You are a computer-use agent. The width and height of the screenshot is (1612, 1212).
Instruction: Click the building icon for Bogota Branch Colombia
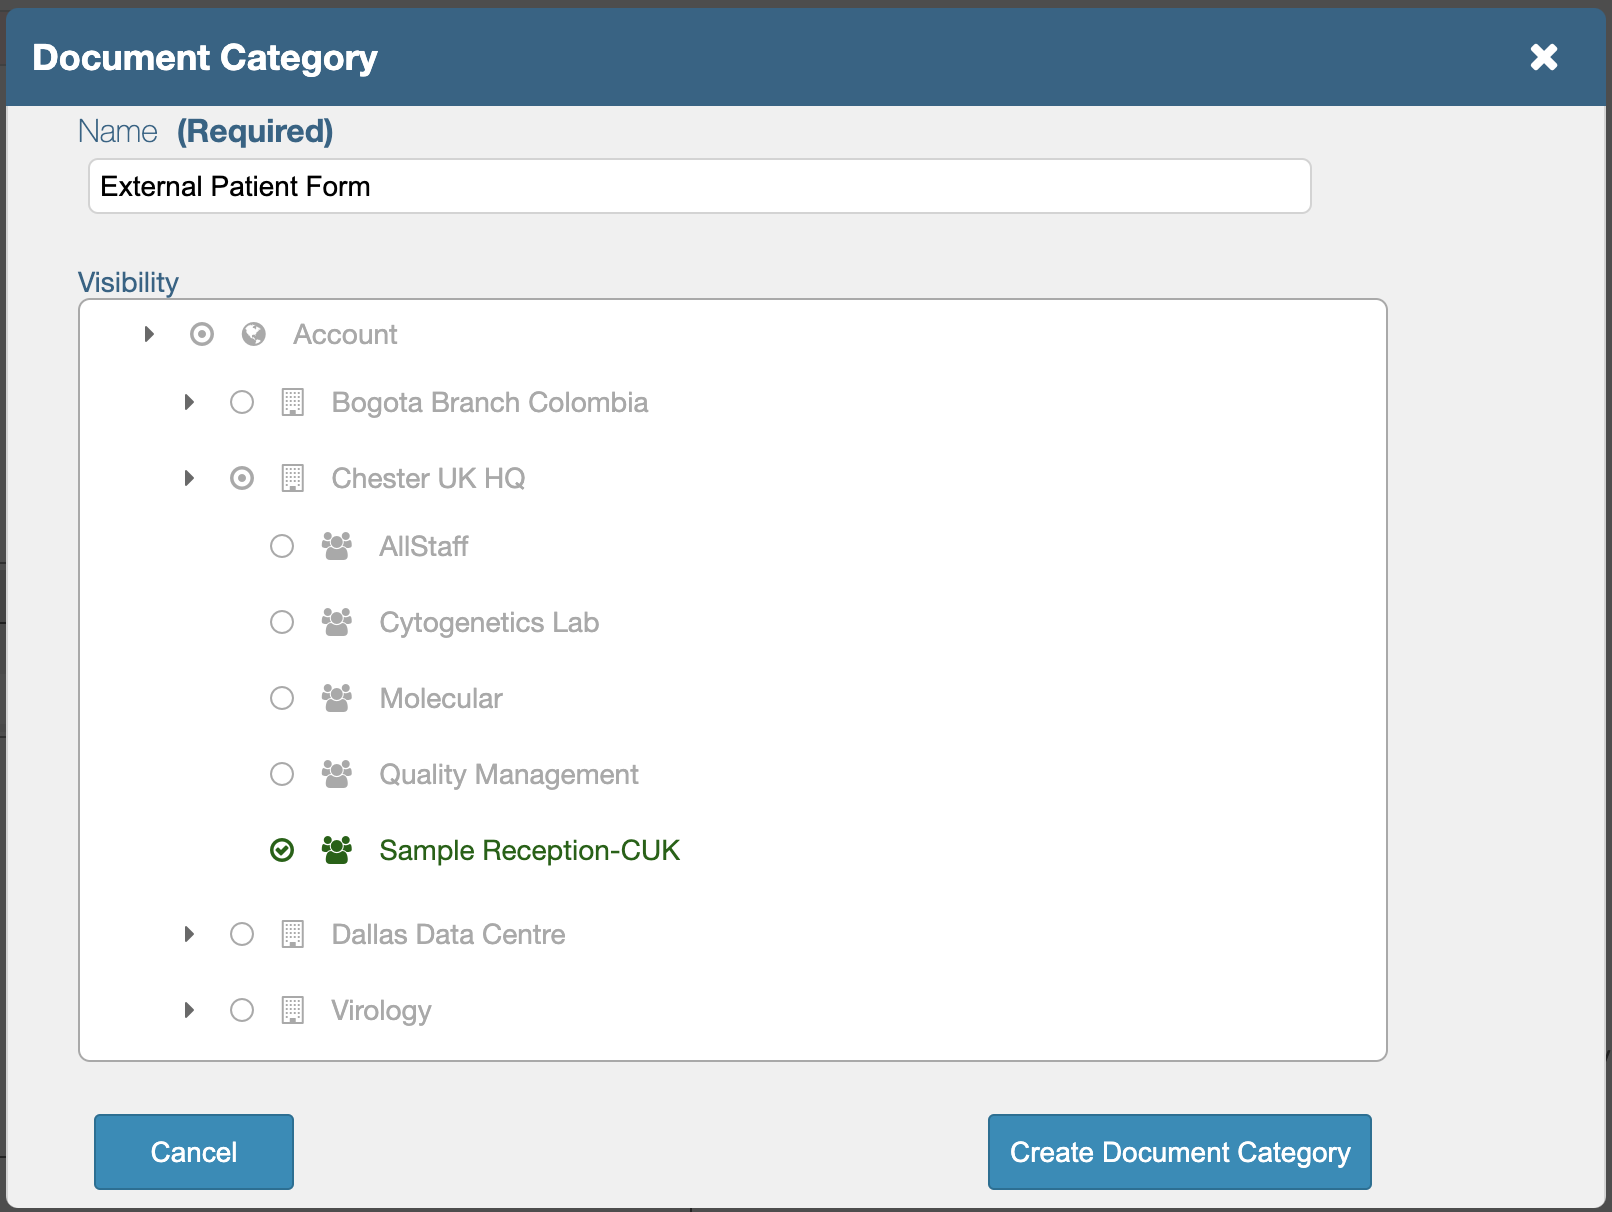(293, 402)
